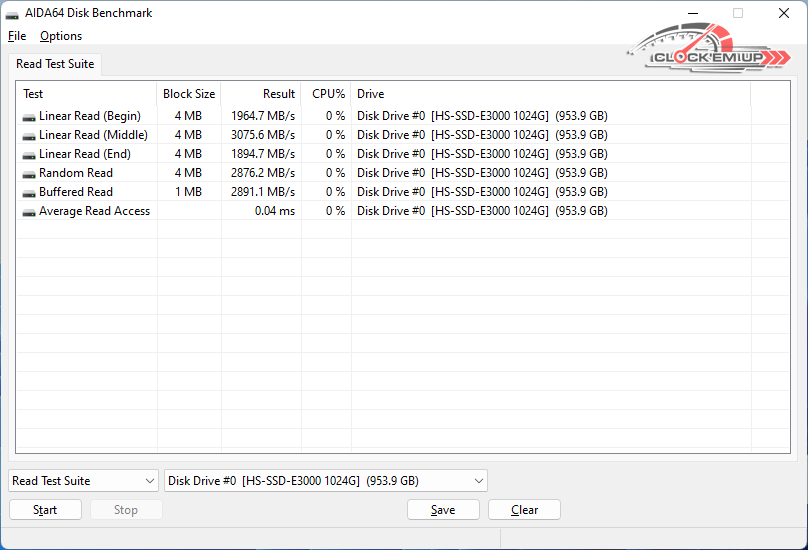Clear the benchmark results
The width and height of the screenshot is (808, 550).
[x=524, y=510]
